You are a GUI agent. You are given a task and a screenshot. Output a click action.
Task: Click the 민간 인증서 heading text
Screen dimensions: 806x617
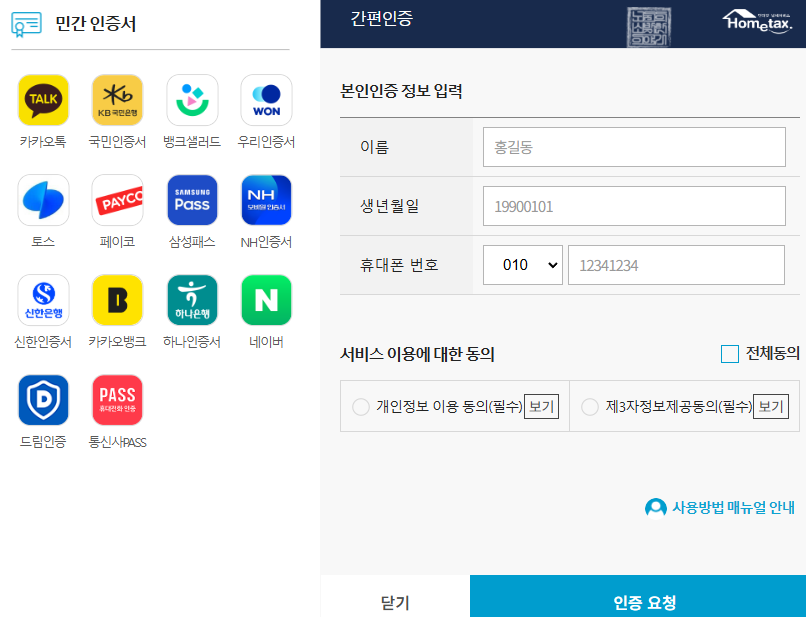click(96, 24)
